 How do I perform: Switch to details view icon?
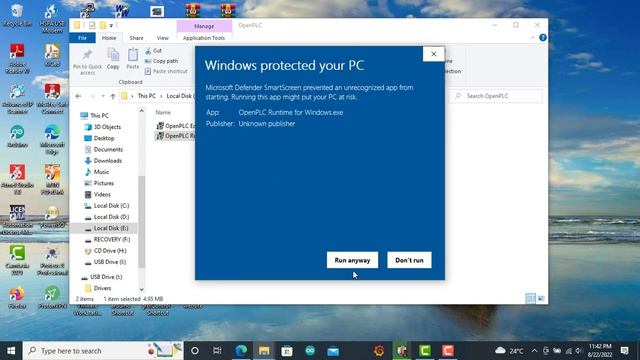[530, 298]
